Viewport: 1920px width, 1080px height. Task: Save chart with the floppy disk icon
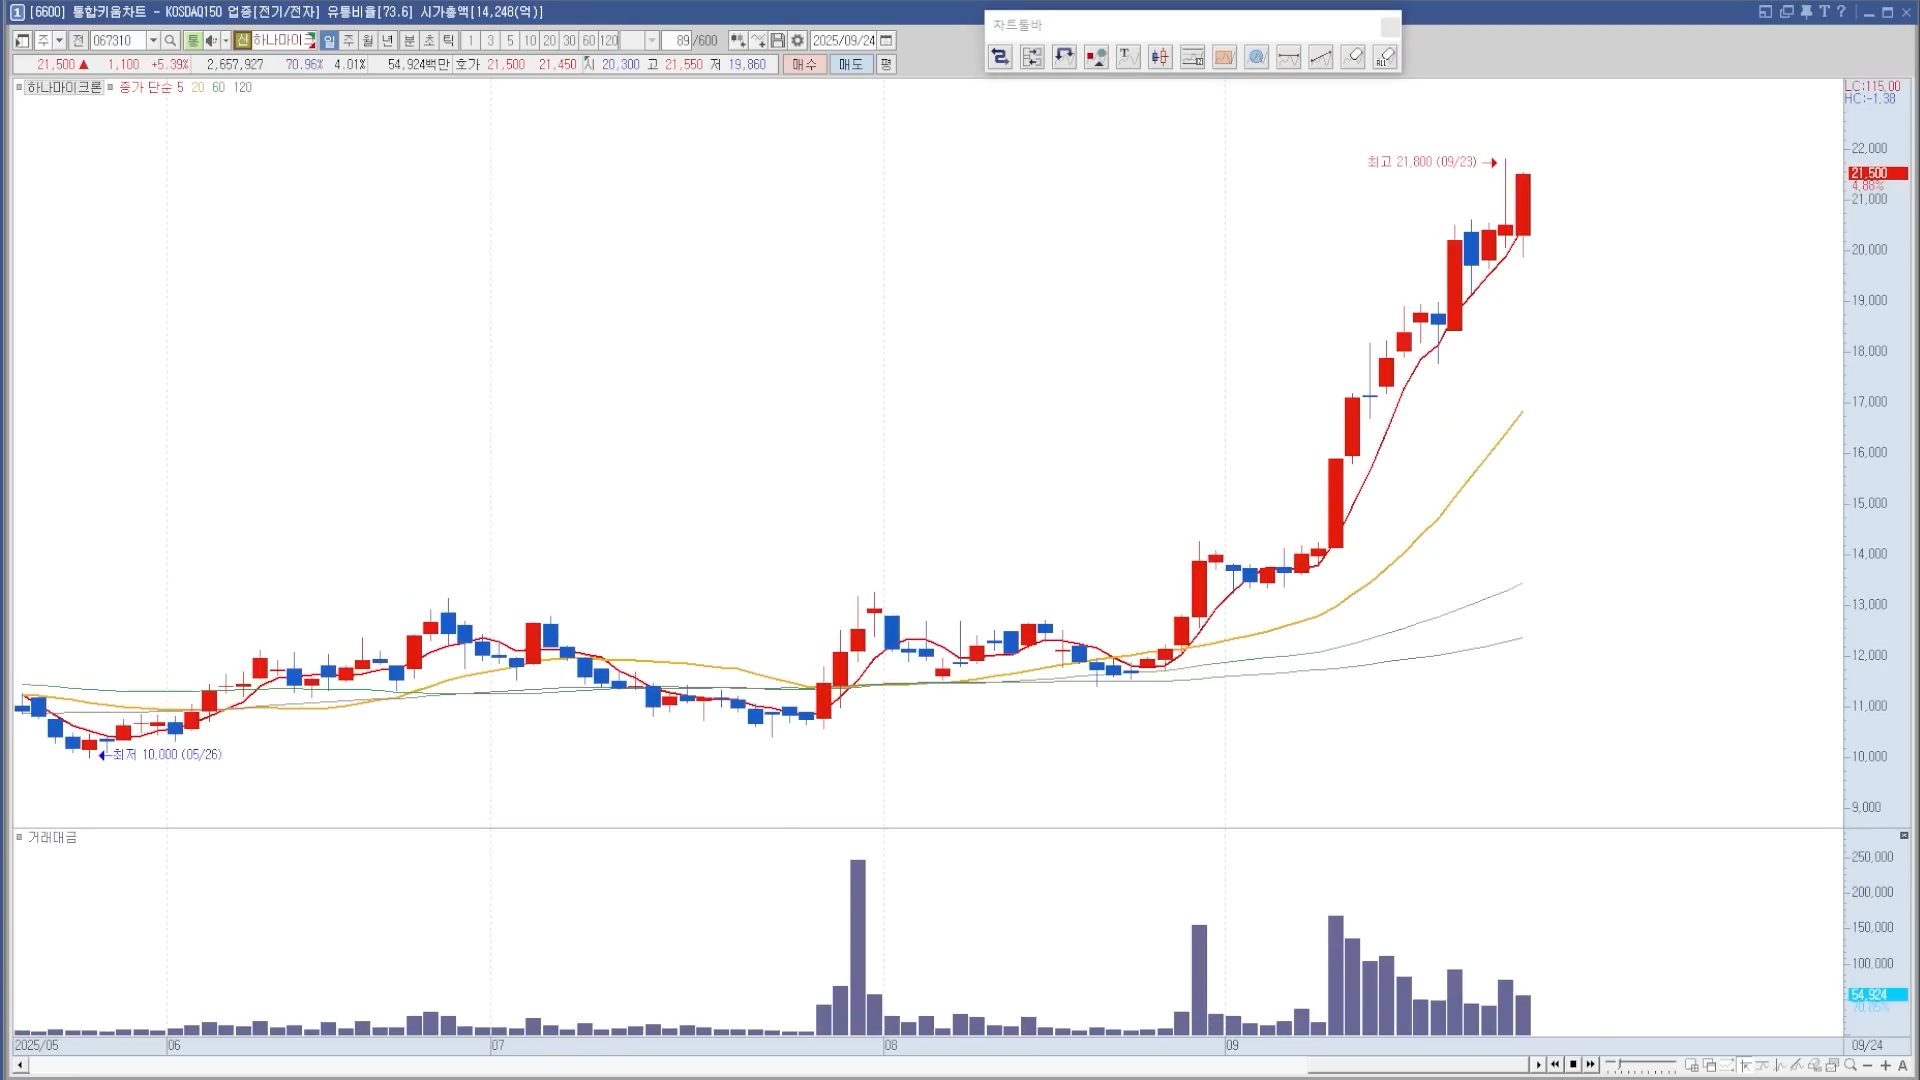pyautogui.click(x=778, y=41)
